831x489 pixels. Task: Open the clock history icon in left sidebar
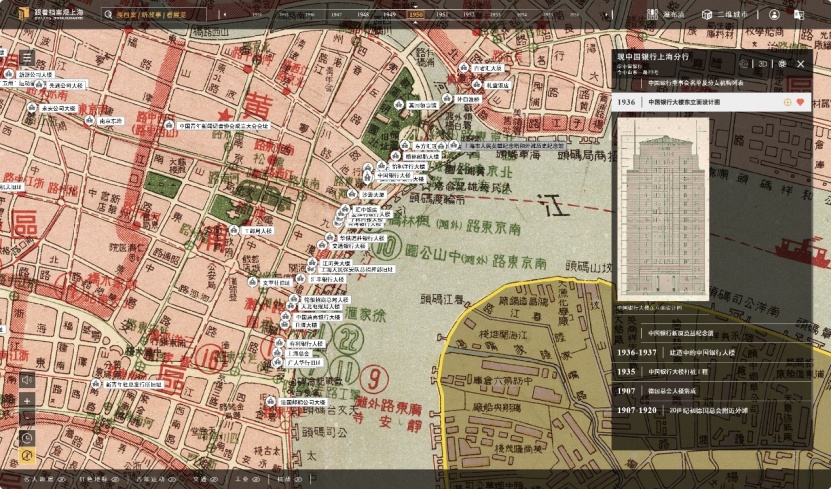click(x=27, y=438)
